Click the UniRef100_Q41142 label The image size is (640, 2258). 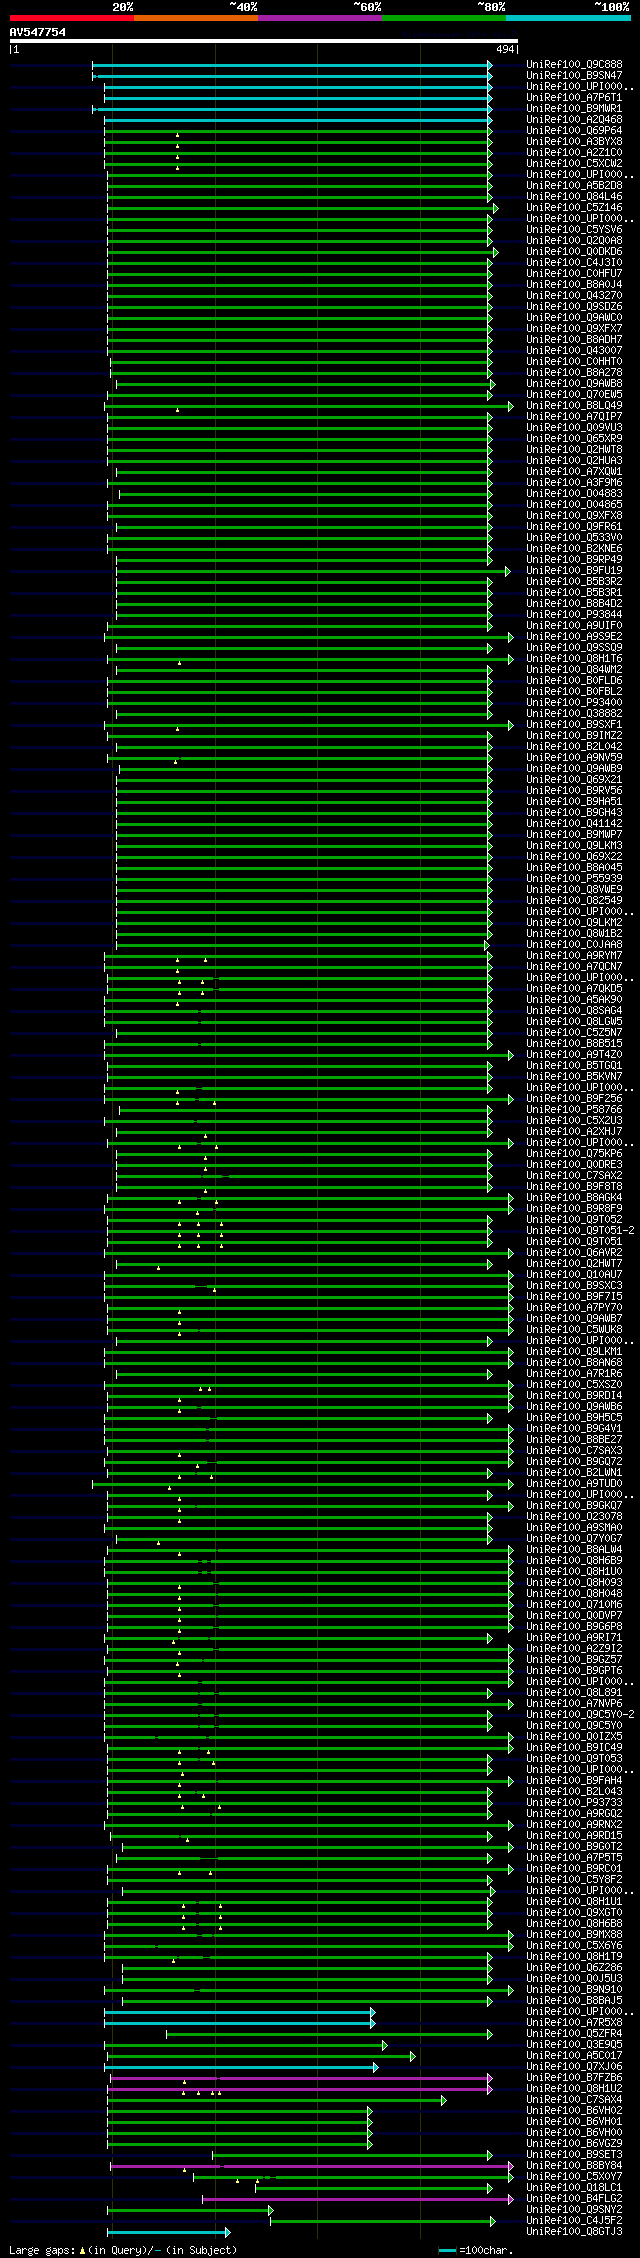[x=574, y=823]
